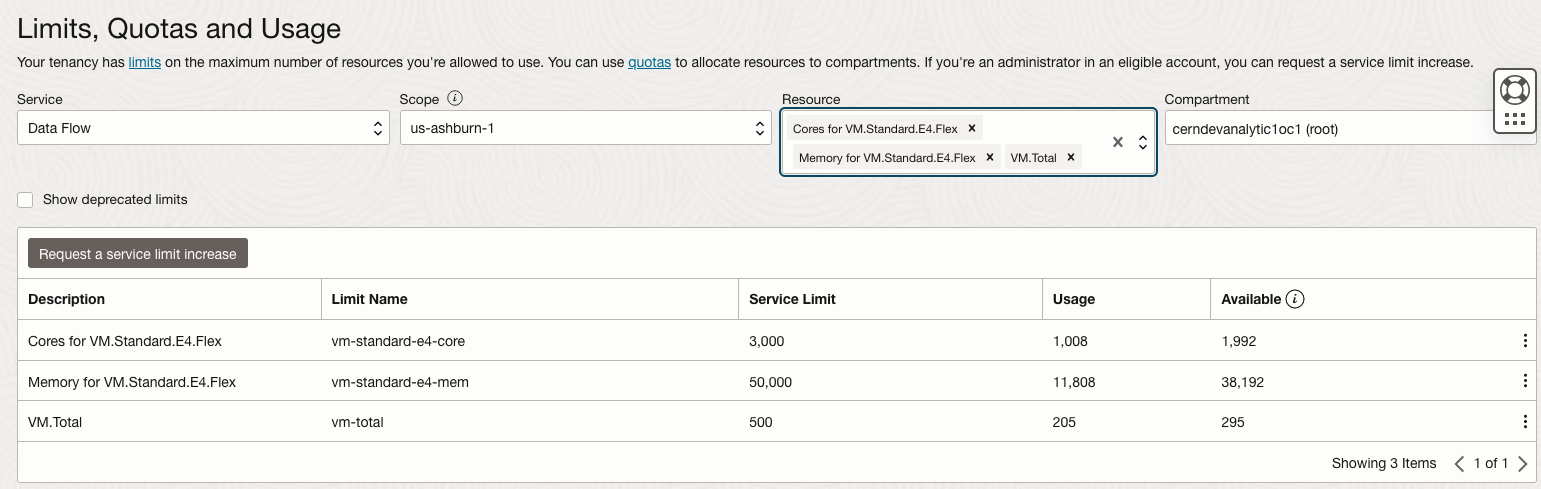Click the Limits, Quotas and Usage heading
Screen dimensions: 1541x489
179,29
